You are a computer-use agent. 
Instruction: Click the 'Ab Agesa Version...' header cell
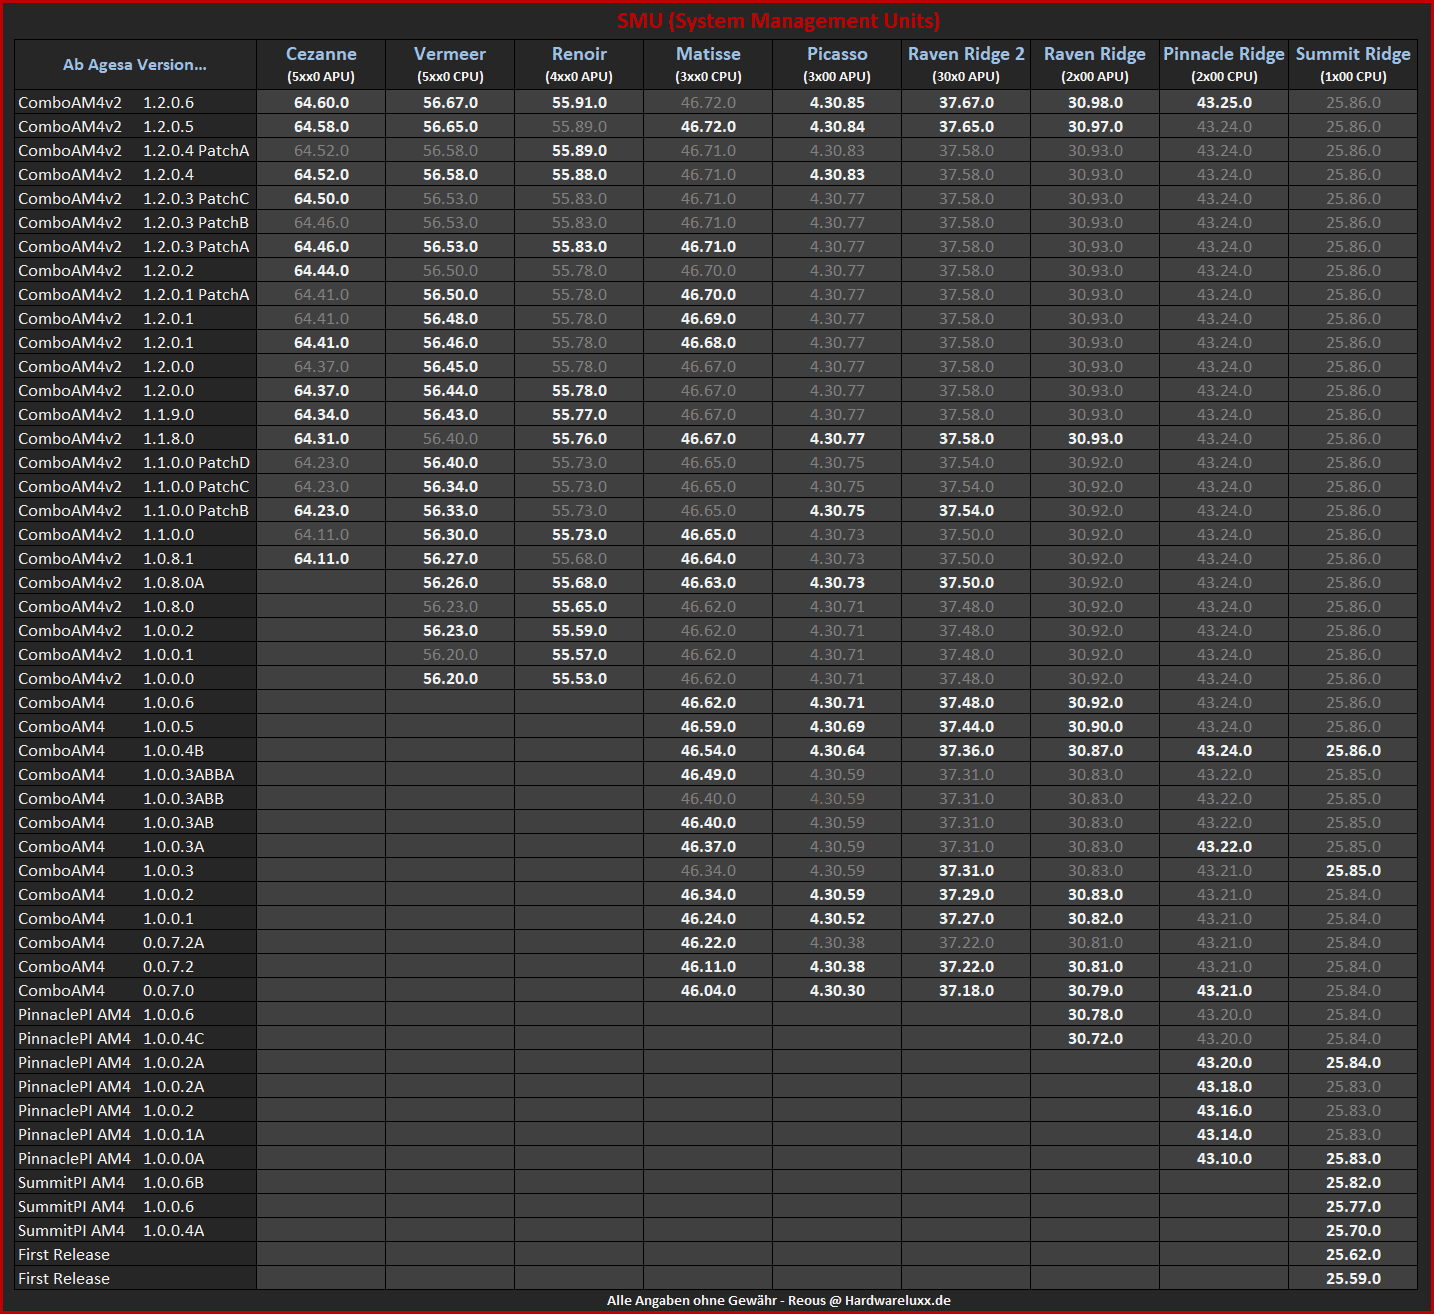click(135, 65)
